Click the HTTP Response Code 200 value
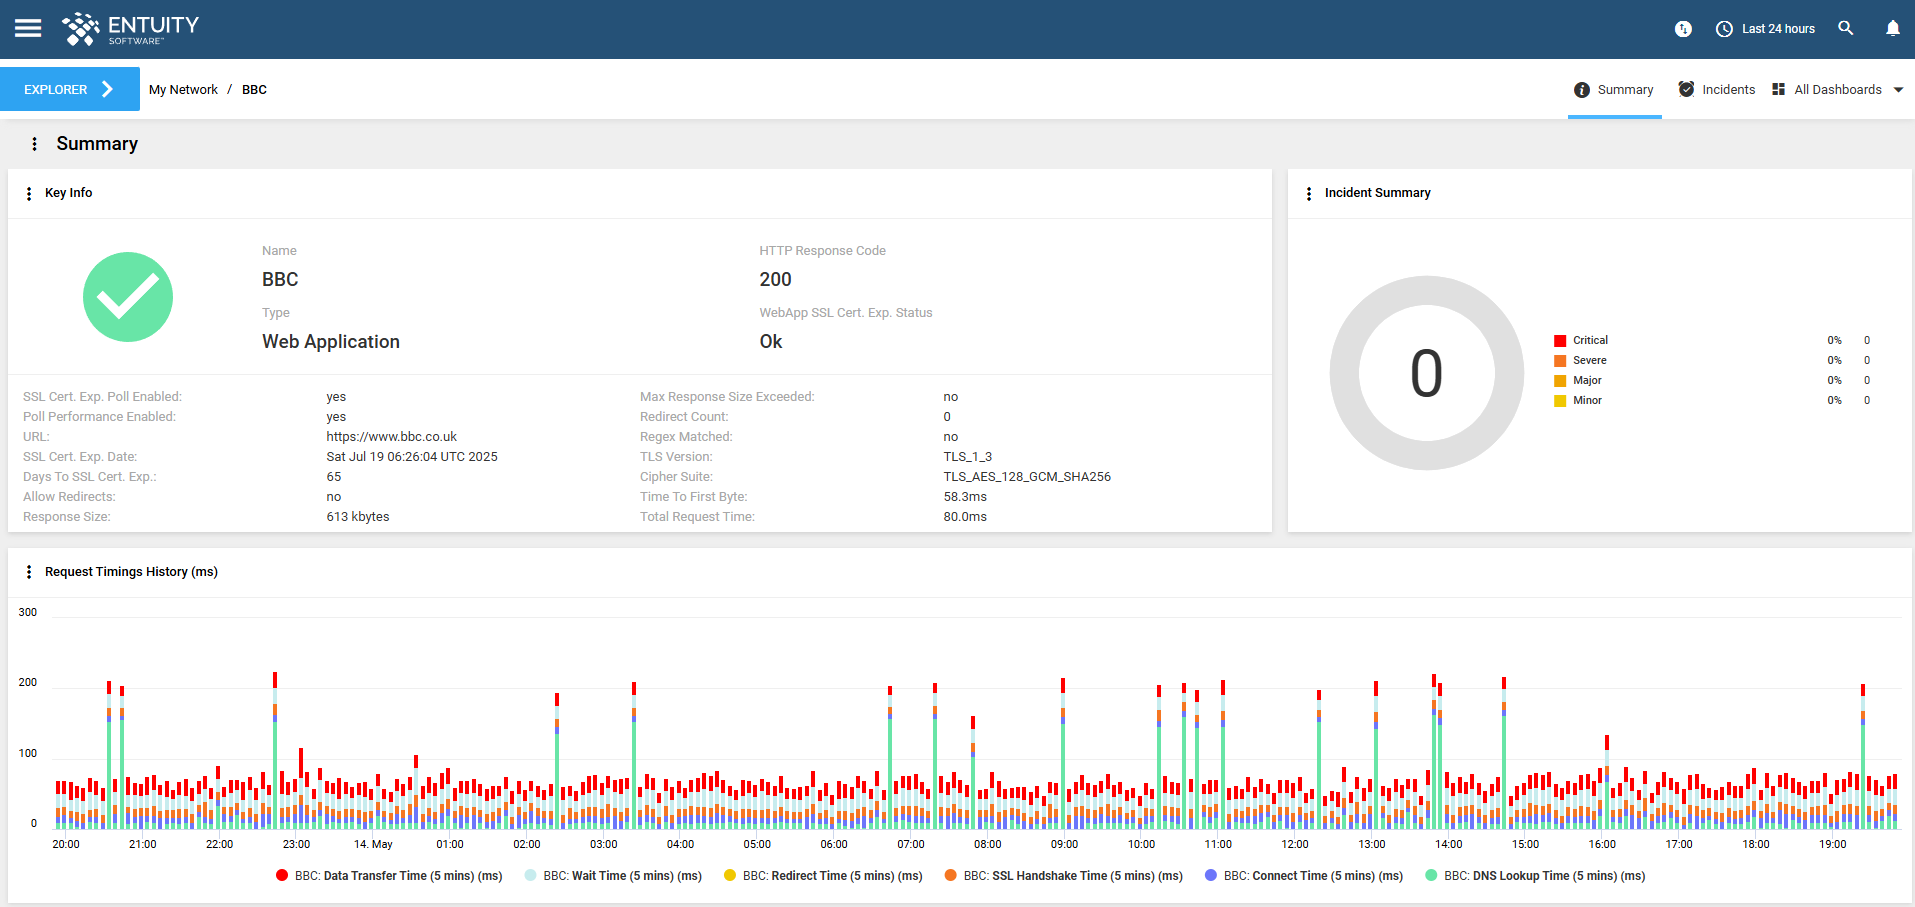 [775, 280]
